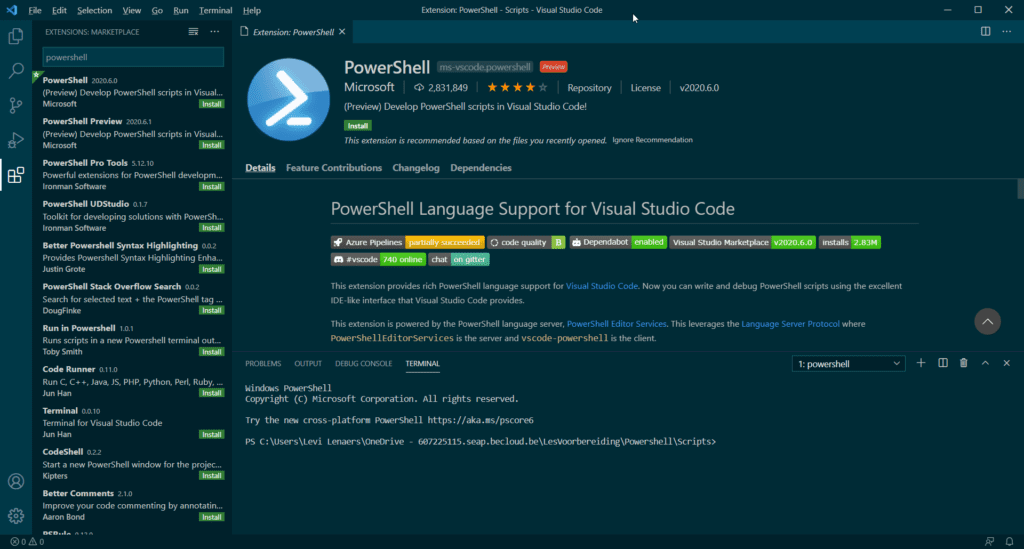1024x549 pixels.
Task: Create a new terminal with plus icon
Action: click(x=921, y=363)
